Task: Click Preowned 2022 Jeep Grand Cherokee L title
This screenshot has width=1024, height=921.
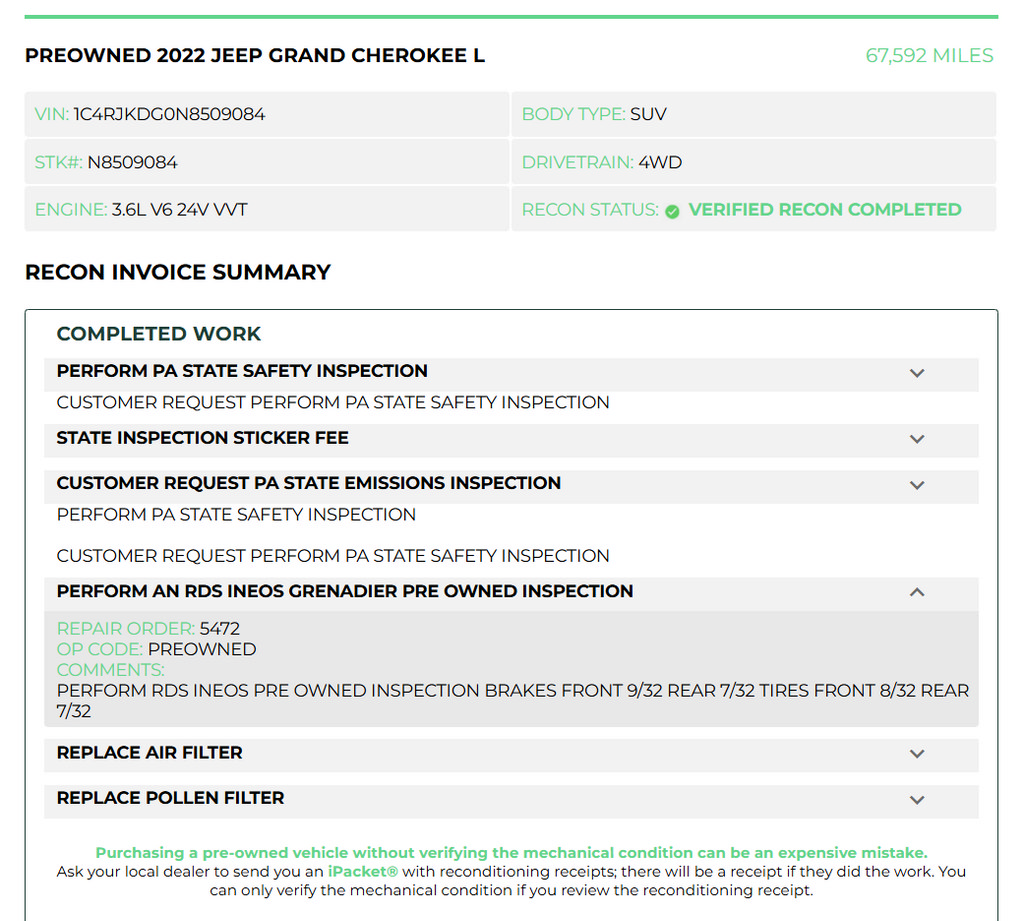Action: pos(255,56)
